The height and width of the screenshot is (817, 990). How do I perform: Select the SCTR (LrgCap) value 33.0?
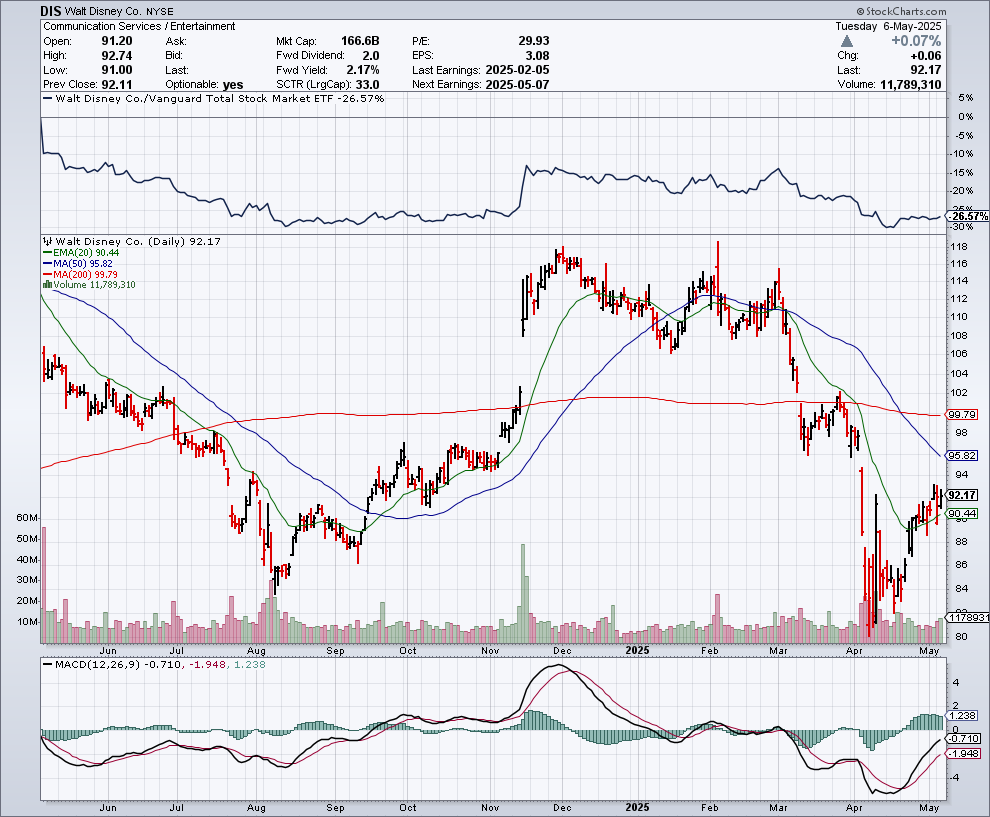[x=367, y=85]
